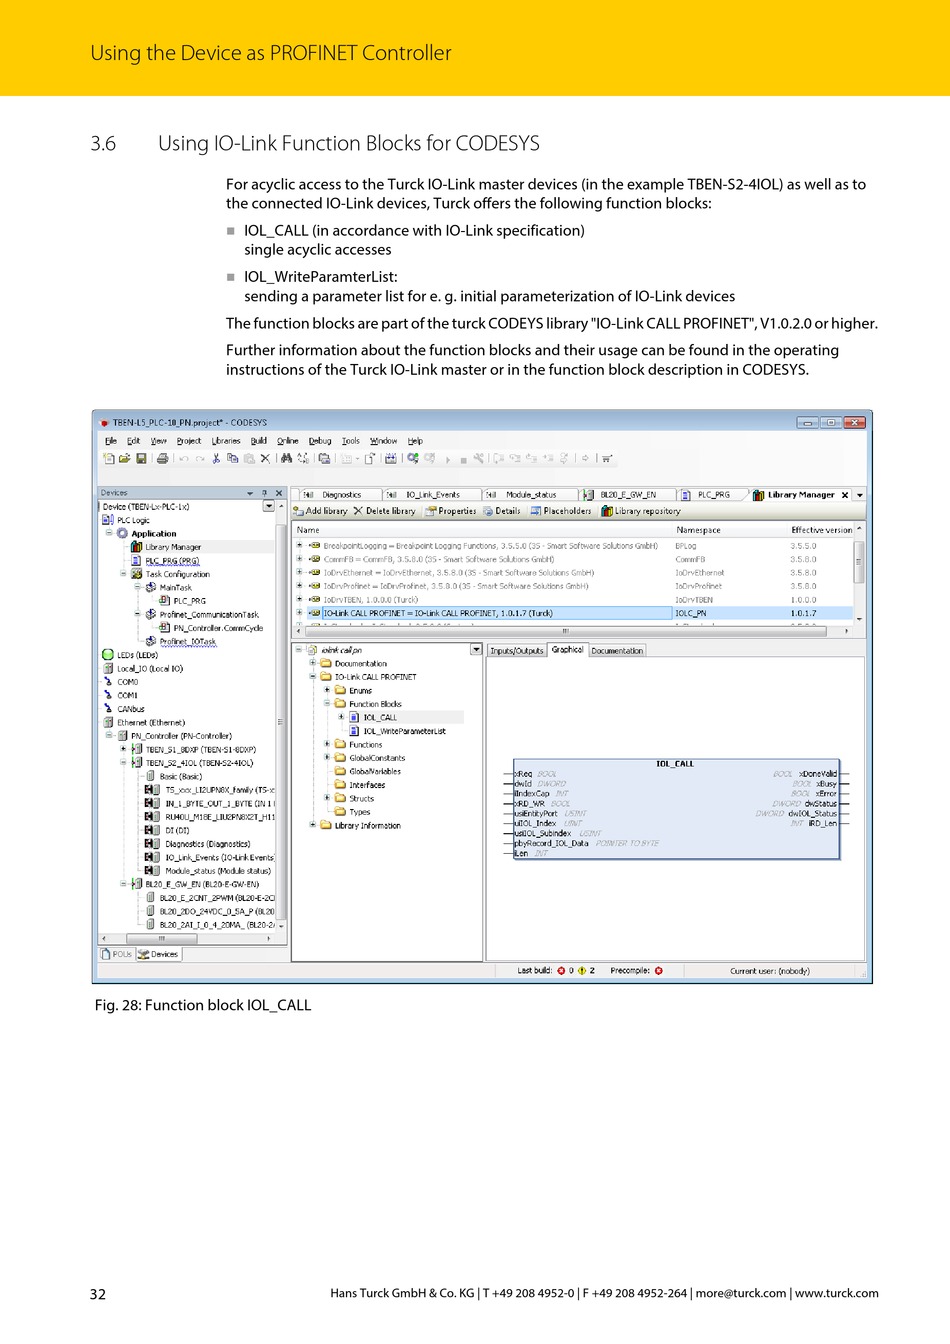Click the Library repository books icon
Viewport: 950px width, 1344px height.
click(x=606, y=511)
